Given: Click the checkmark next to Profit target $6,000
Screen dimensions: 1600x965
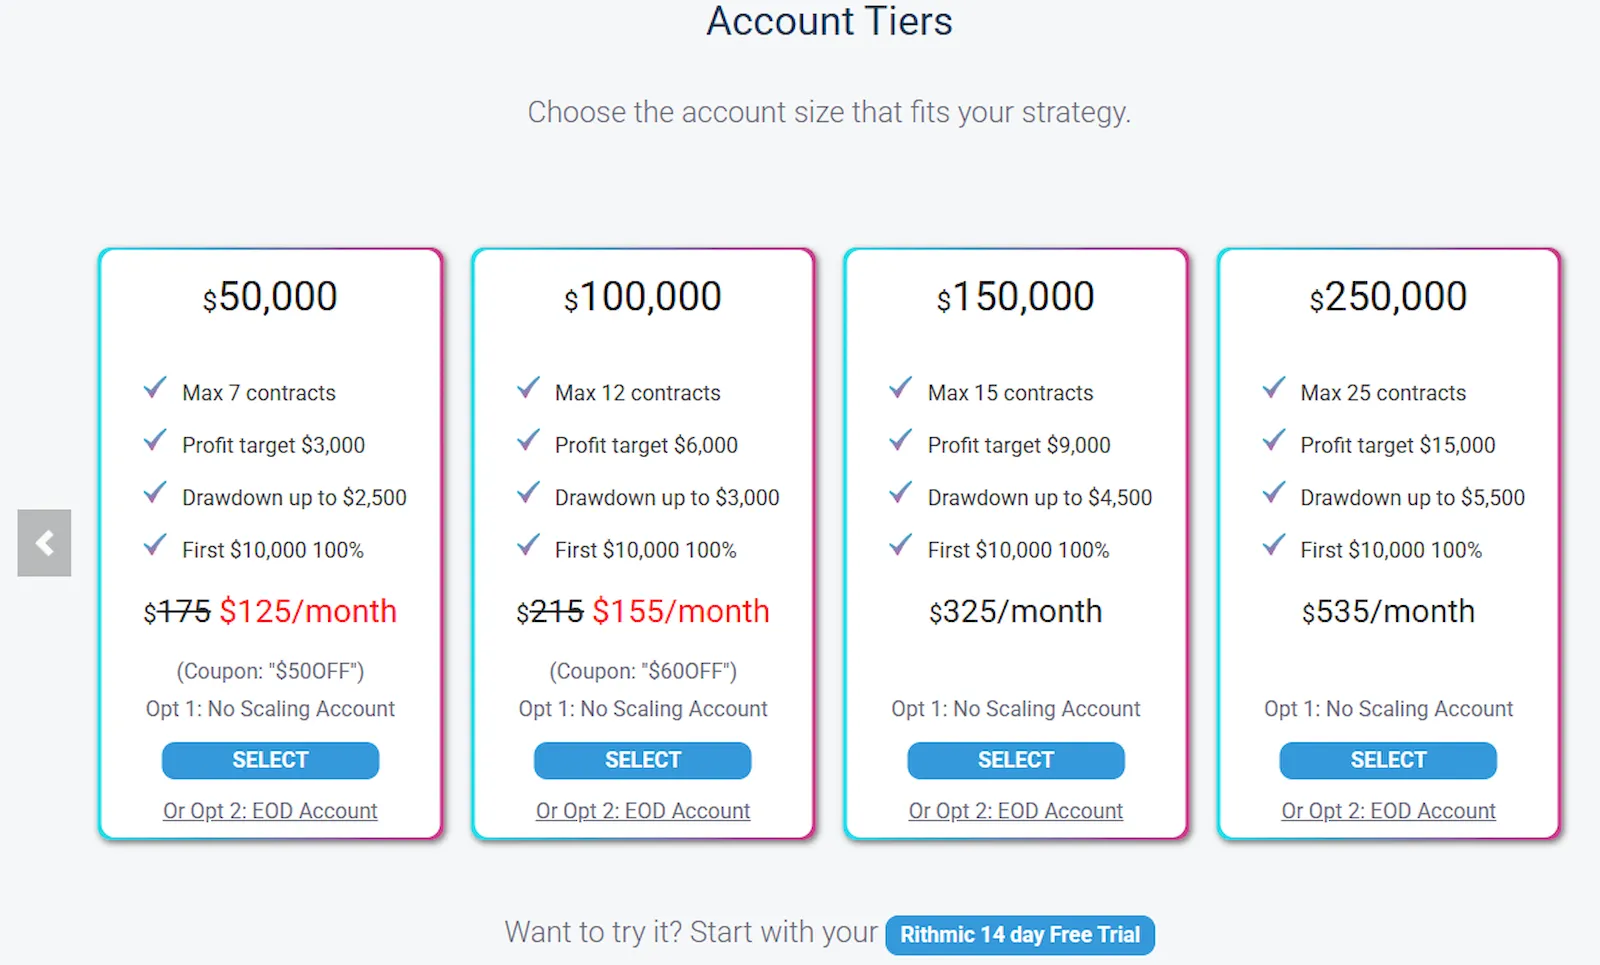Looking at the screenshot, I should click(x=528, y=441).
